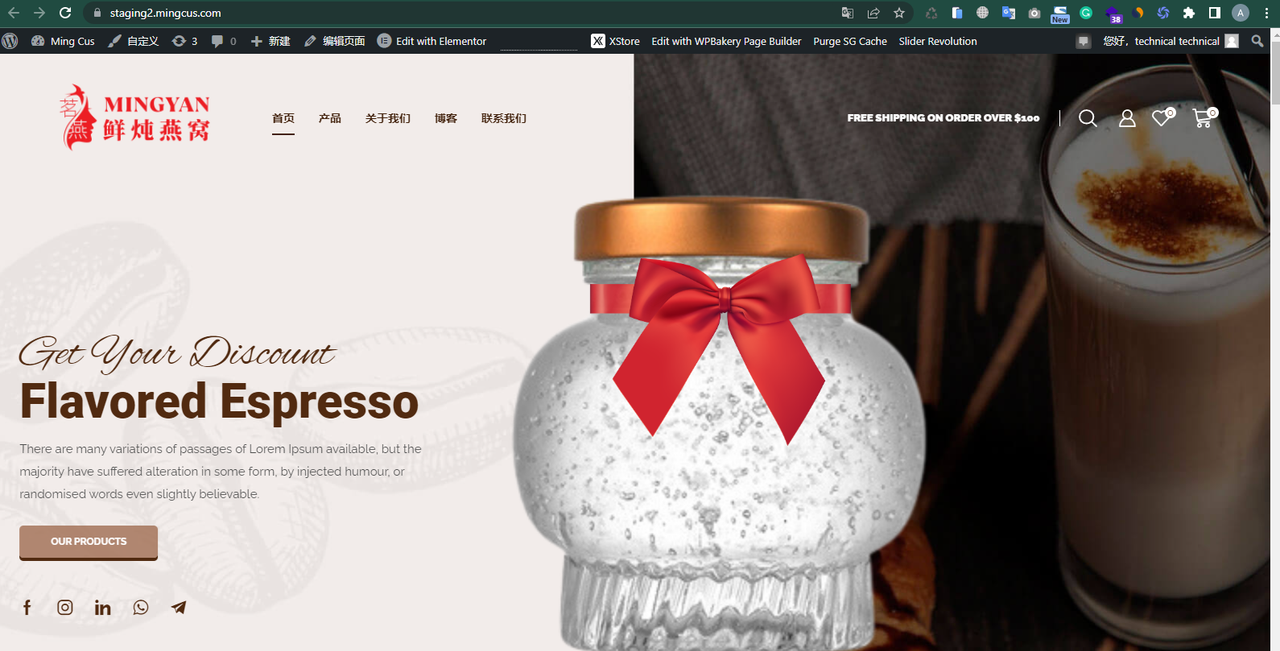Image resolution: width=1280 pixels, height=651 pixels.
Task: Open the 产品 products menu item
Action: click(330, 118)
